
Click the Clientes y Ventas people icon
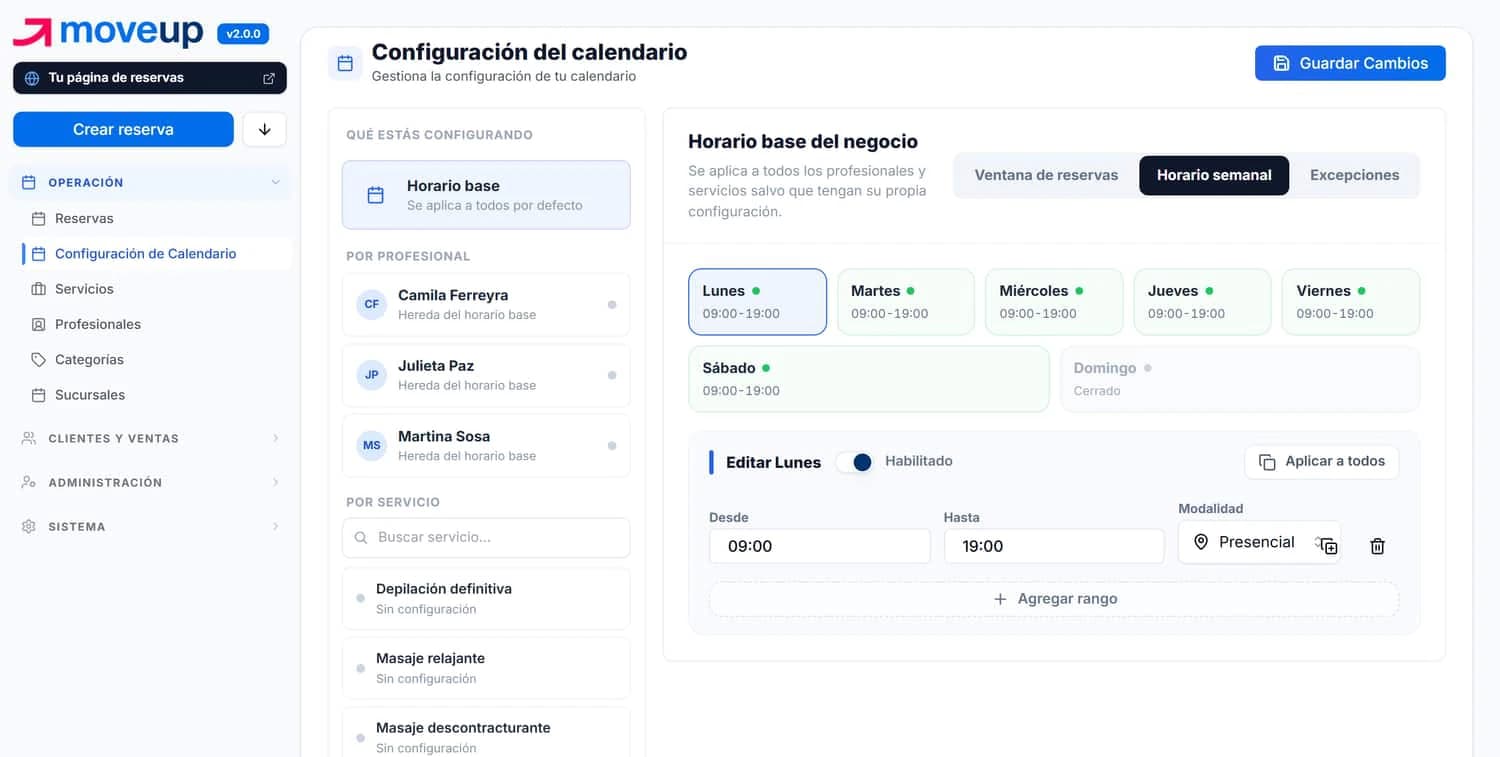tap(29, 438)
